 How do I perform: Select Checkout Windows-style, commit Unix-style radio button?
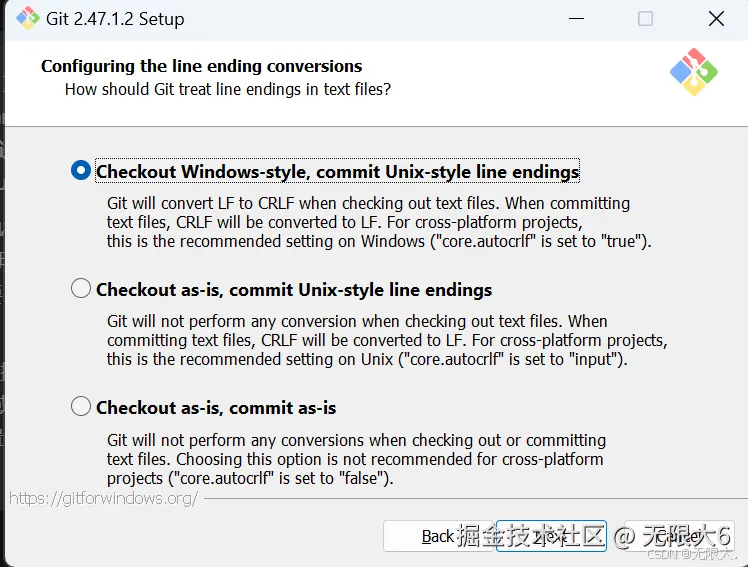click(x=81, y=171)
